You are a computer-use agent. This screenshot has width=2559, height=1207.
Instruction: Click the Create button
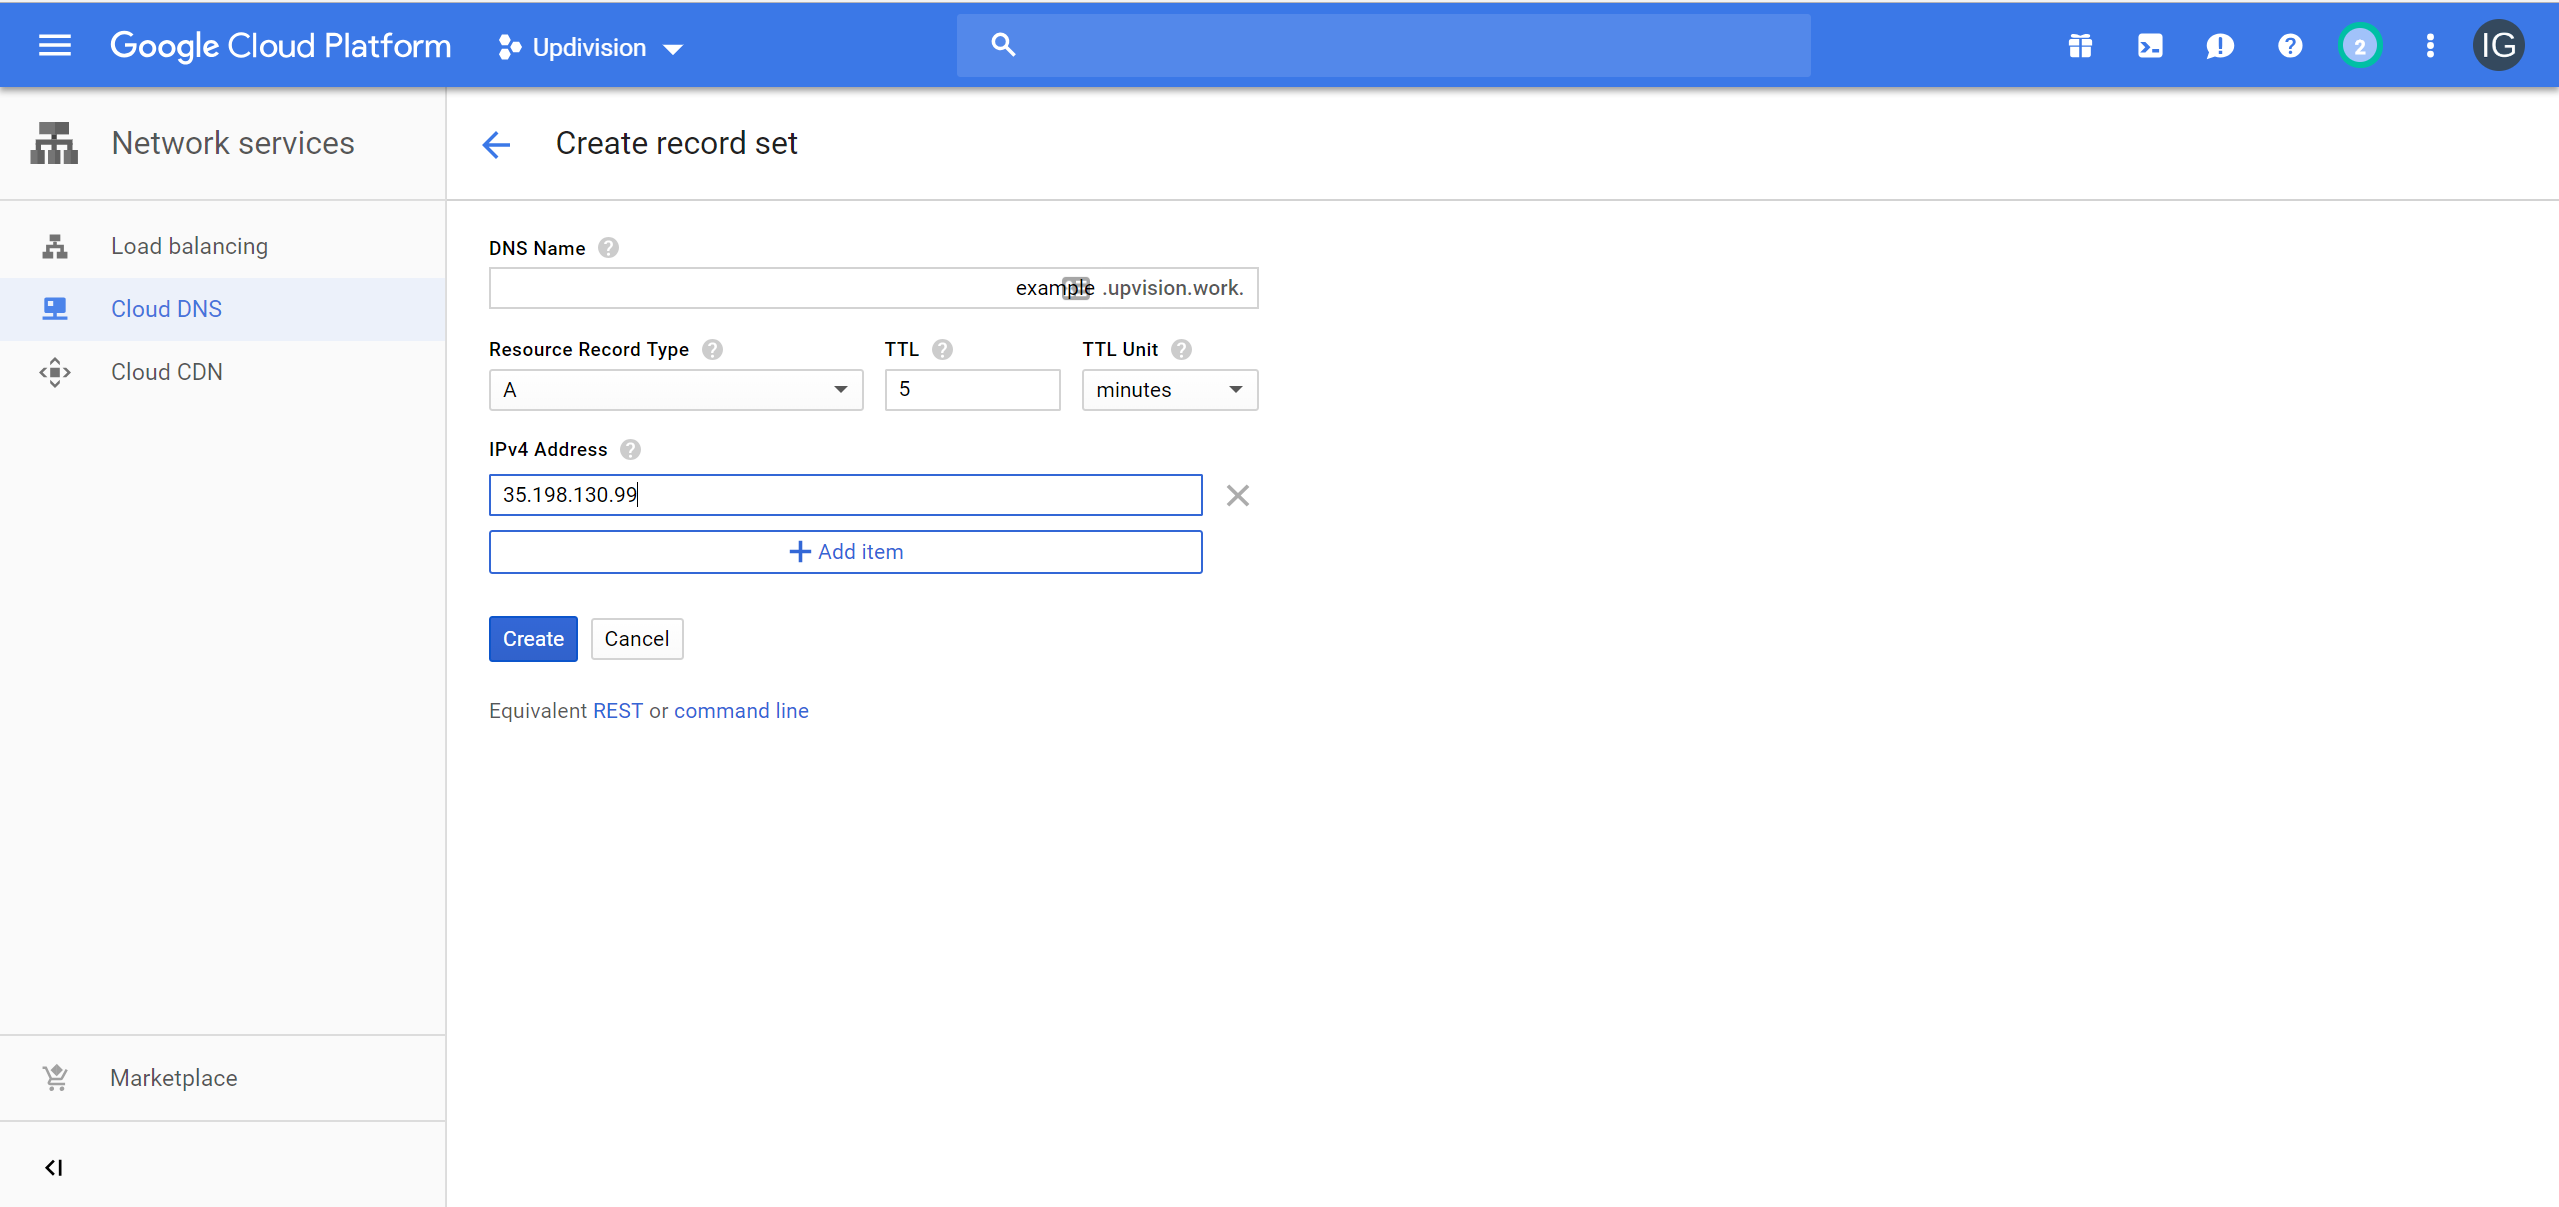click(533, 638)
